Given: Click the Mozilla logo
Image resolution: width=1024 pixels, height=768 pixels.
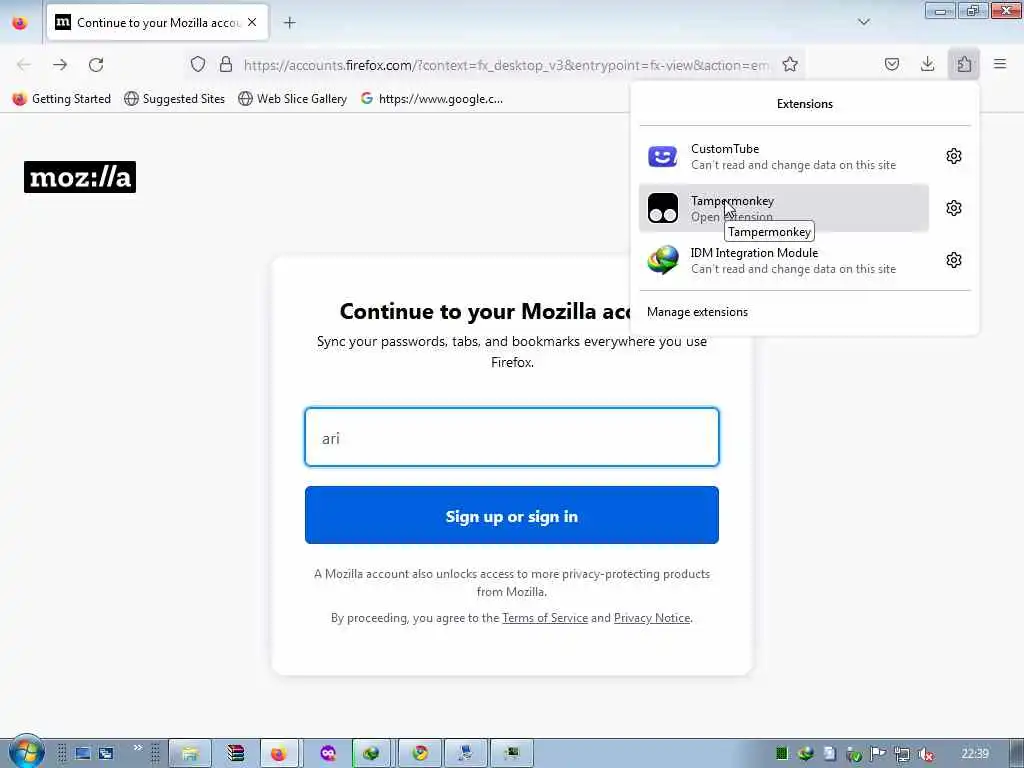Looking at the screenshot, I should 80,177.
